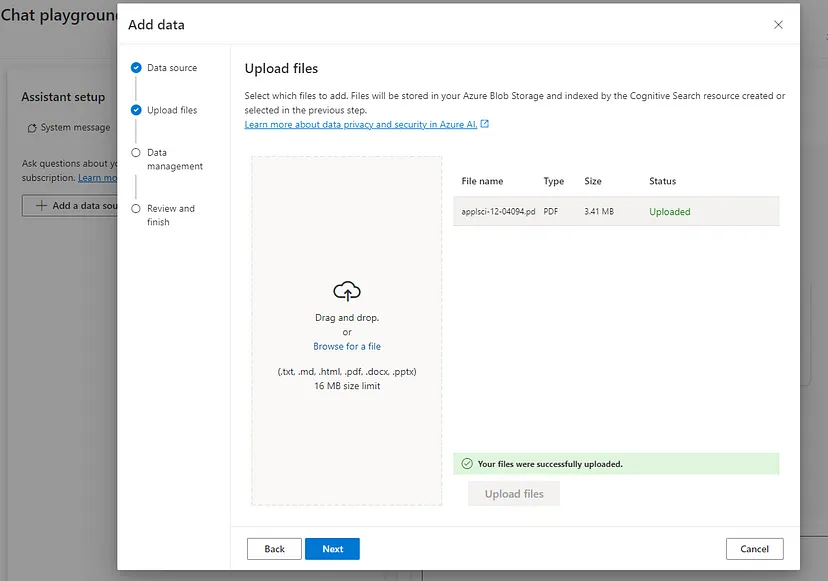Click Browse for a file link

347,346
